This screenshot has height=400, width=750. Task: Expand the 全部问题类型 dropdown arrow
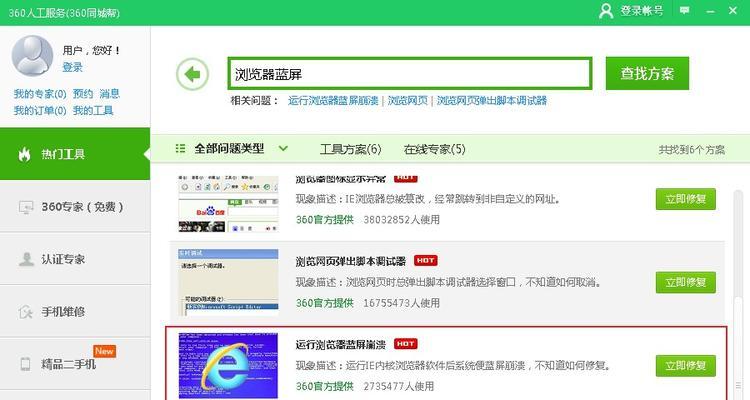pos(283,148)
